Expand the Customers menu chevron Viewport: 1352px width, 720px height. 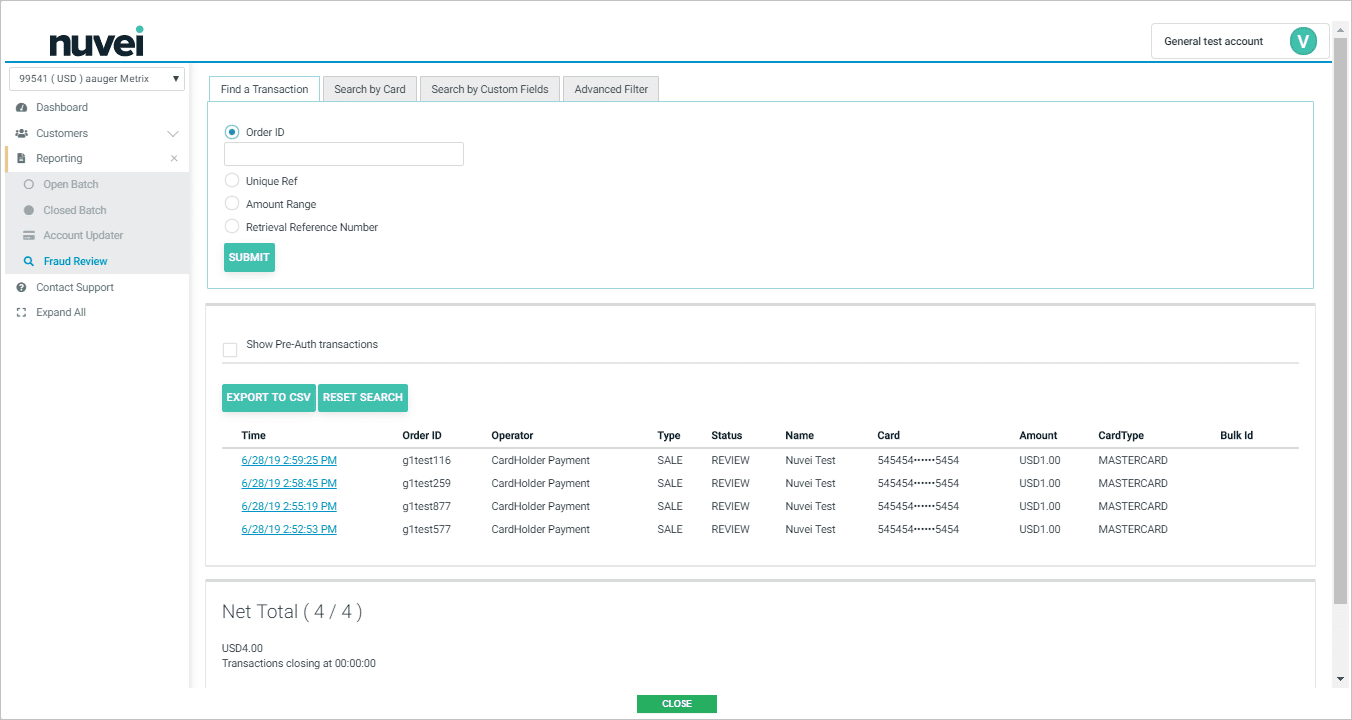click(173, 134)
